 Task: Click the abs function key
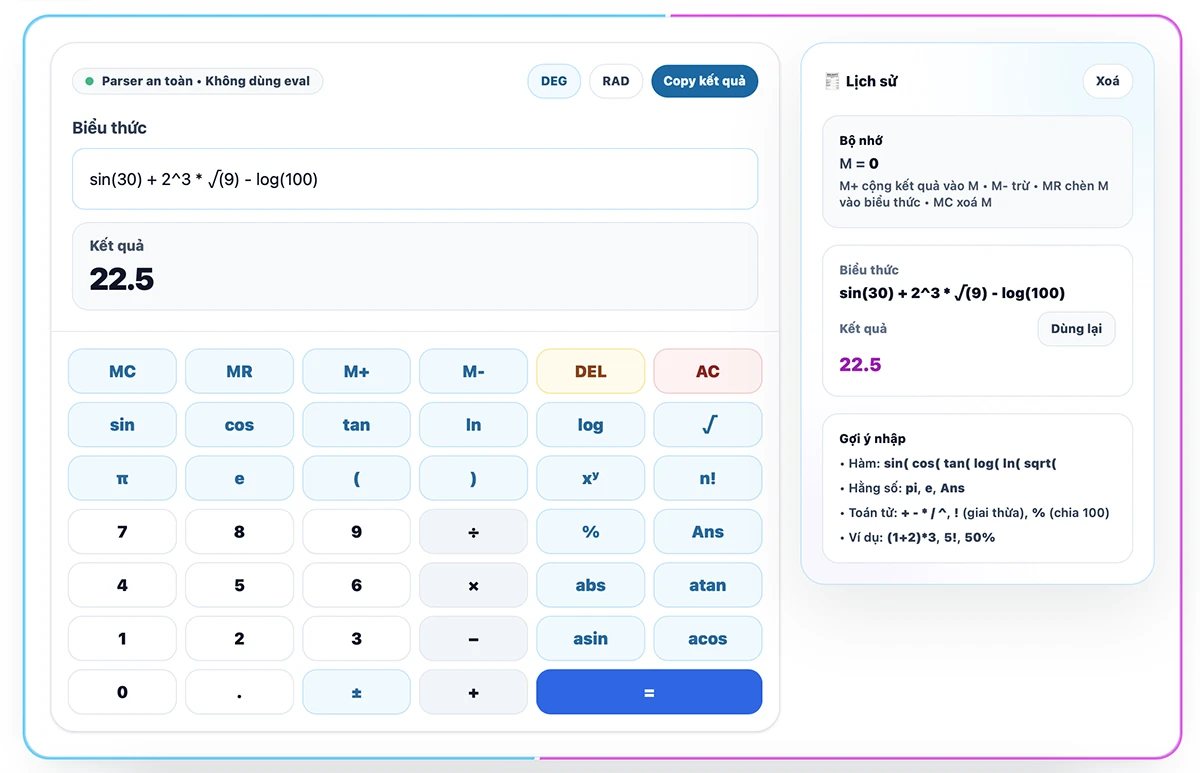click(590, 585)
